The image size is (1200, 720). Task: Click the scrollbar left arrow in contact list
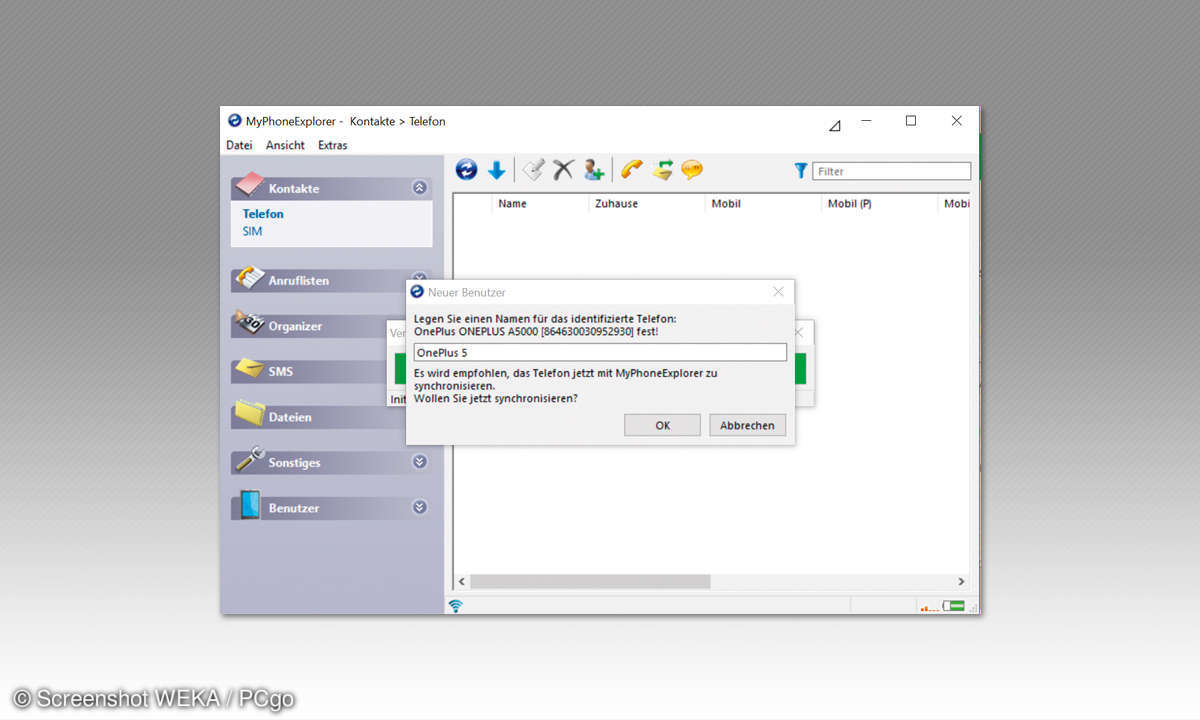pos(461,581)
